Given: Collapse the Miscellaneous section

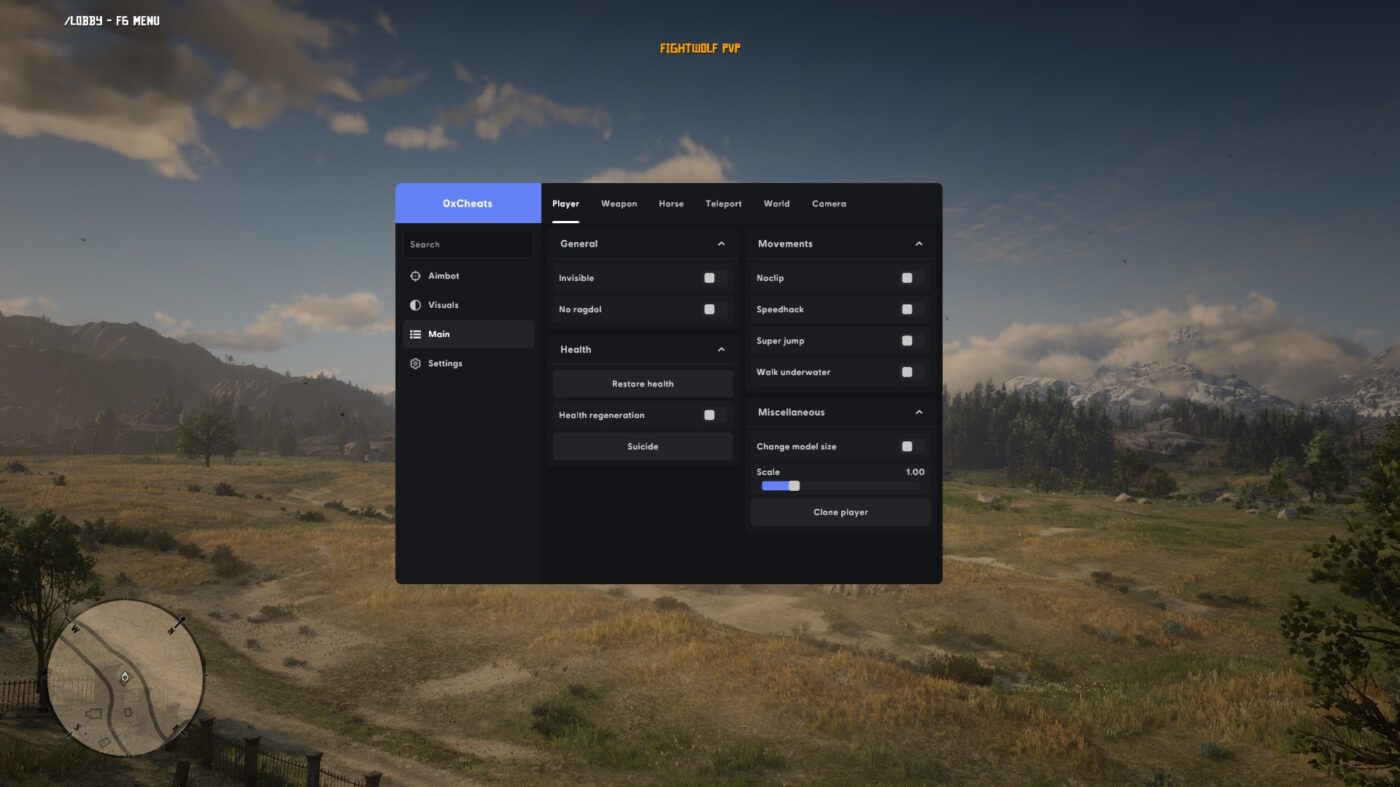Looking at the screenshot, I should click(918, 411).
